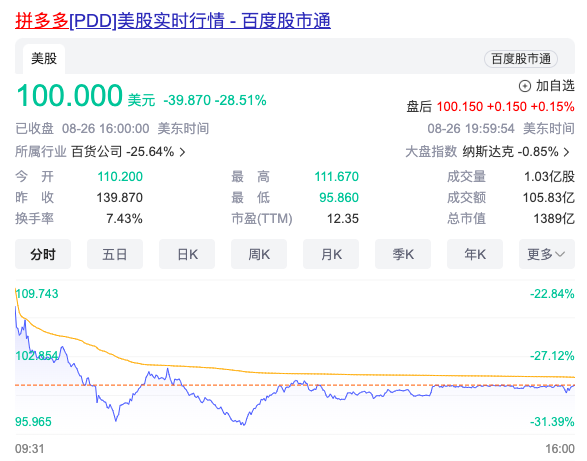Screen dimensions: 587x461
Task: Click the plus icon beside 加自选
Action: 524,86
